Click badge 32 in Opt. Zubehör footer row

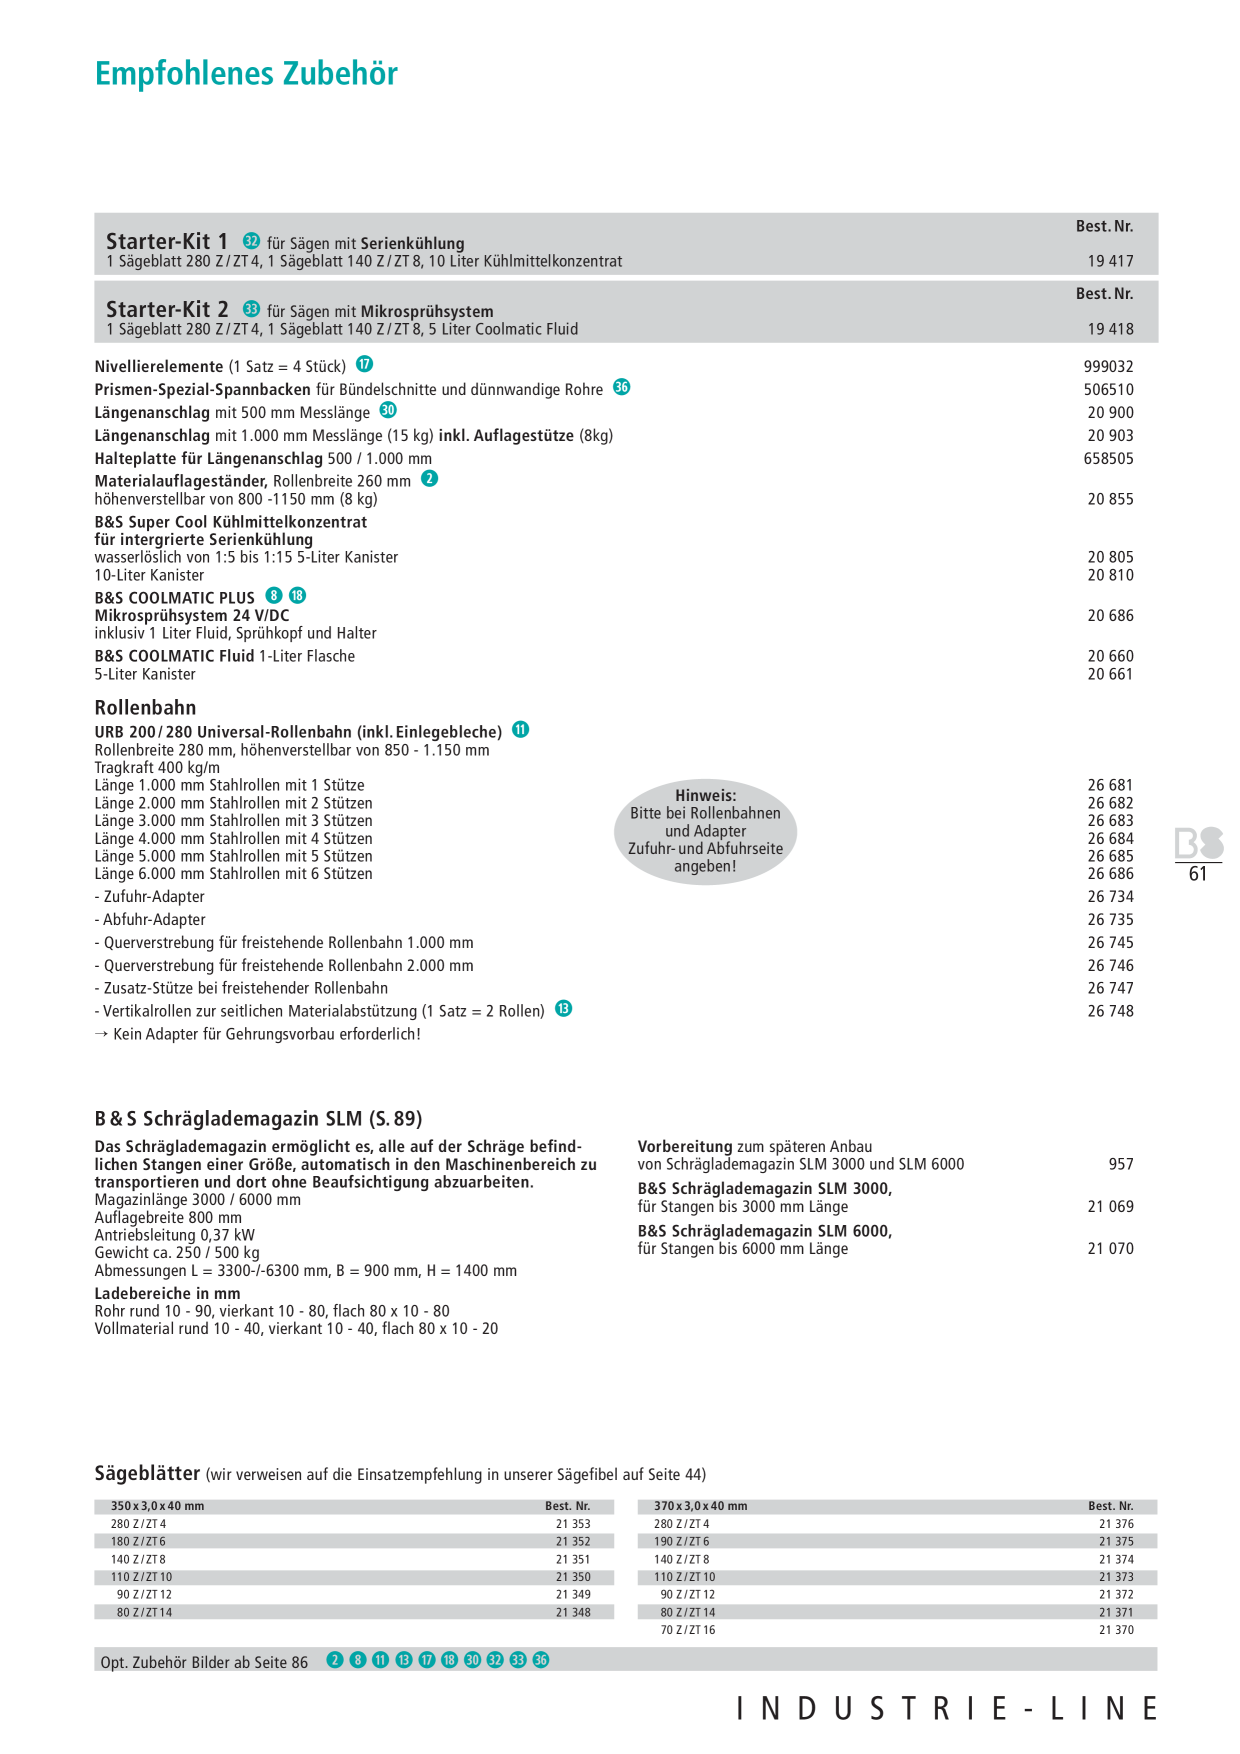(495, 1660)
